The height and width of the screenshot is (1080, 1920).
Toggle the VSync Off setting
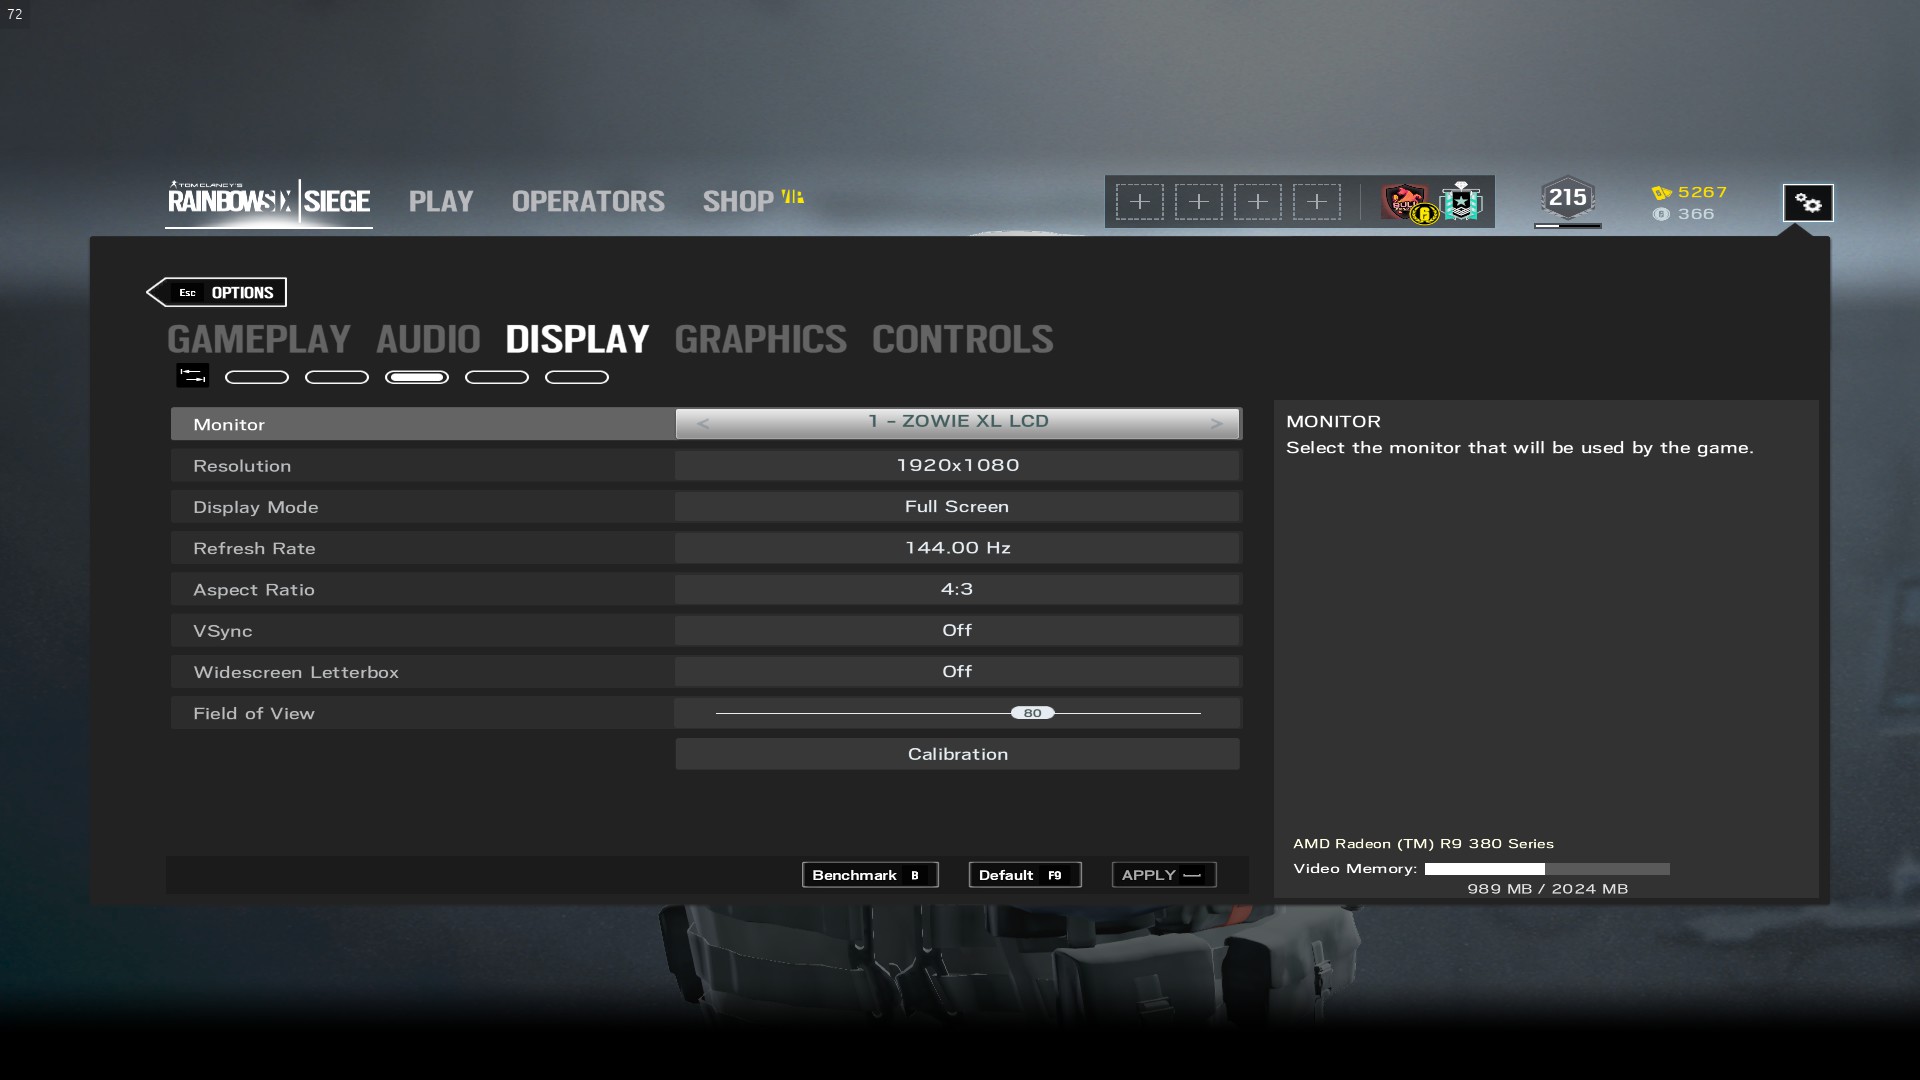point(957,630)
